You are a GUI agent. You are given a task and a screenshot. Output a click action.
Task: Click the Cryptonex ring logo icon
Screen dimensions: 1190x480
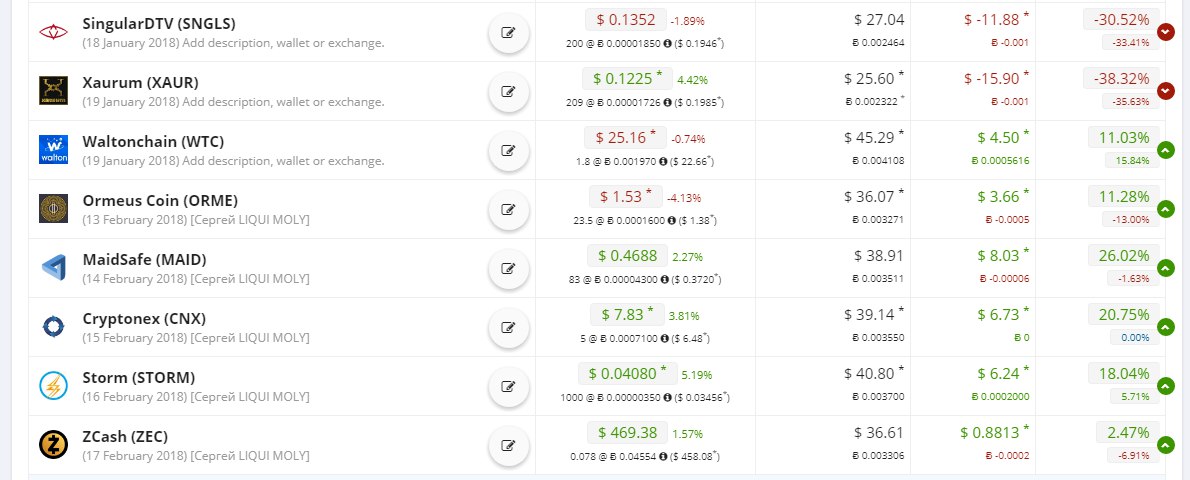pos(53,327)
